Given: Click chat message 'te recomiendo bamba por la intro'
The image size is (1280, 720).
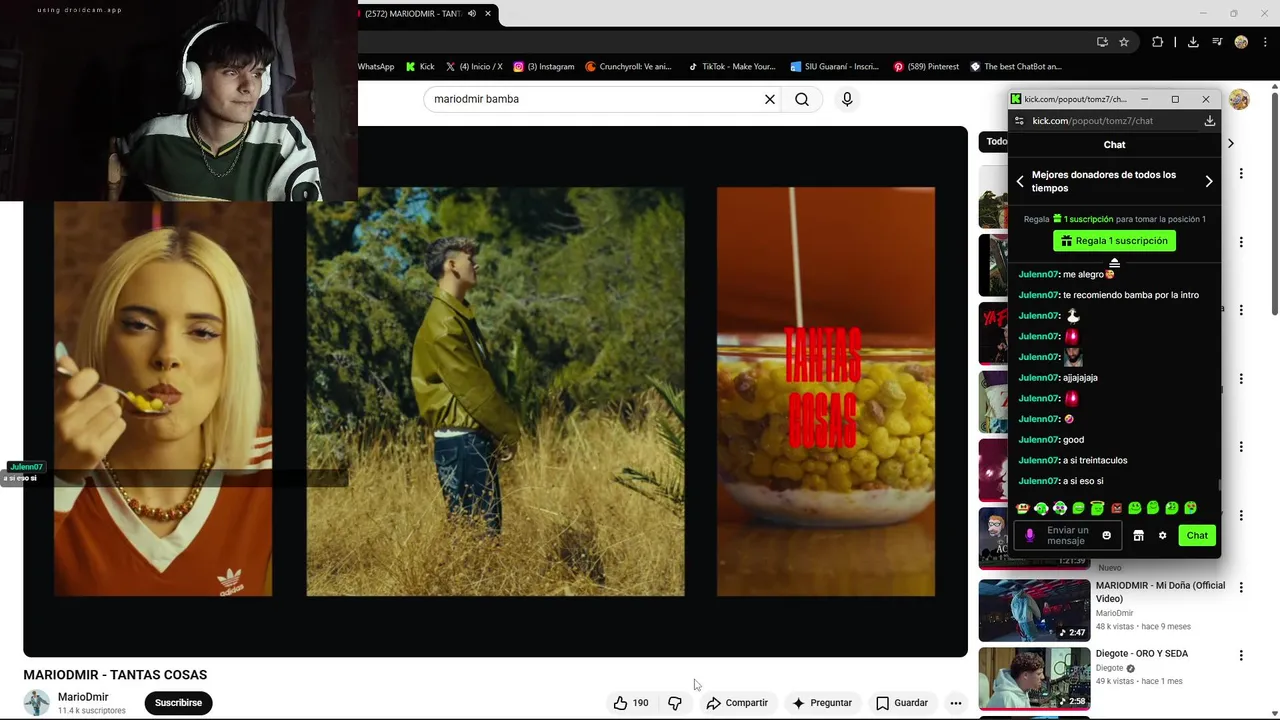Looking at the screenshot, I should point(1131,295).
